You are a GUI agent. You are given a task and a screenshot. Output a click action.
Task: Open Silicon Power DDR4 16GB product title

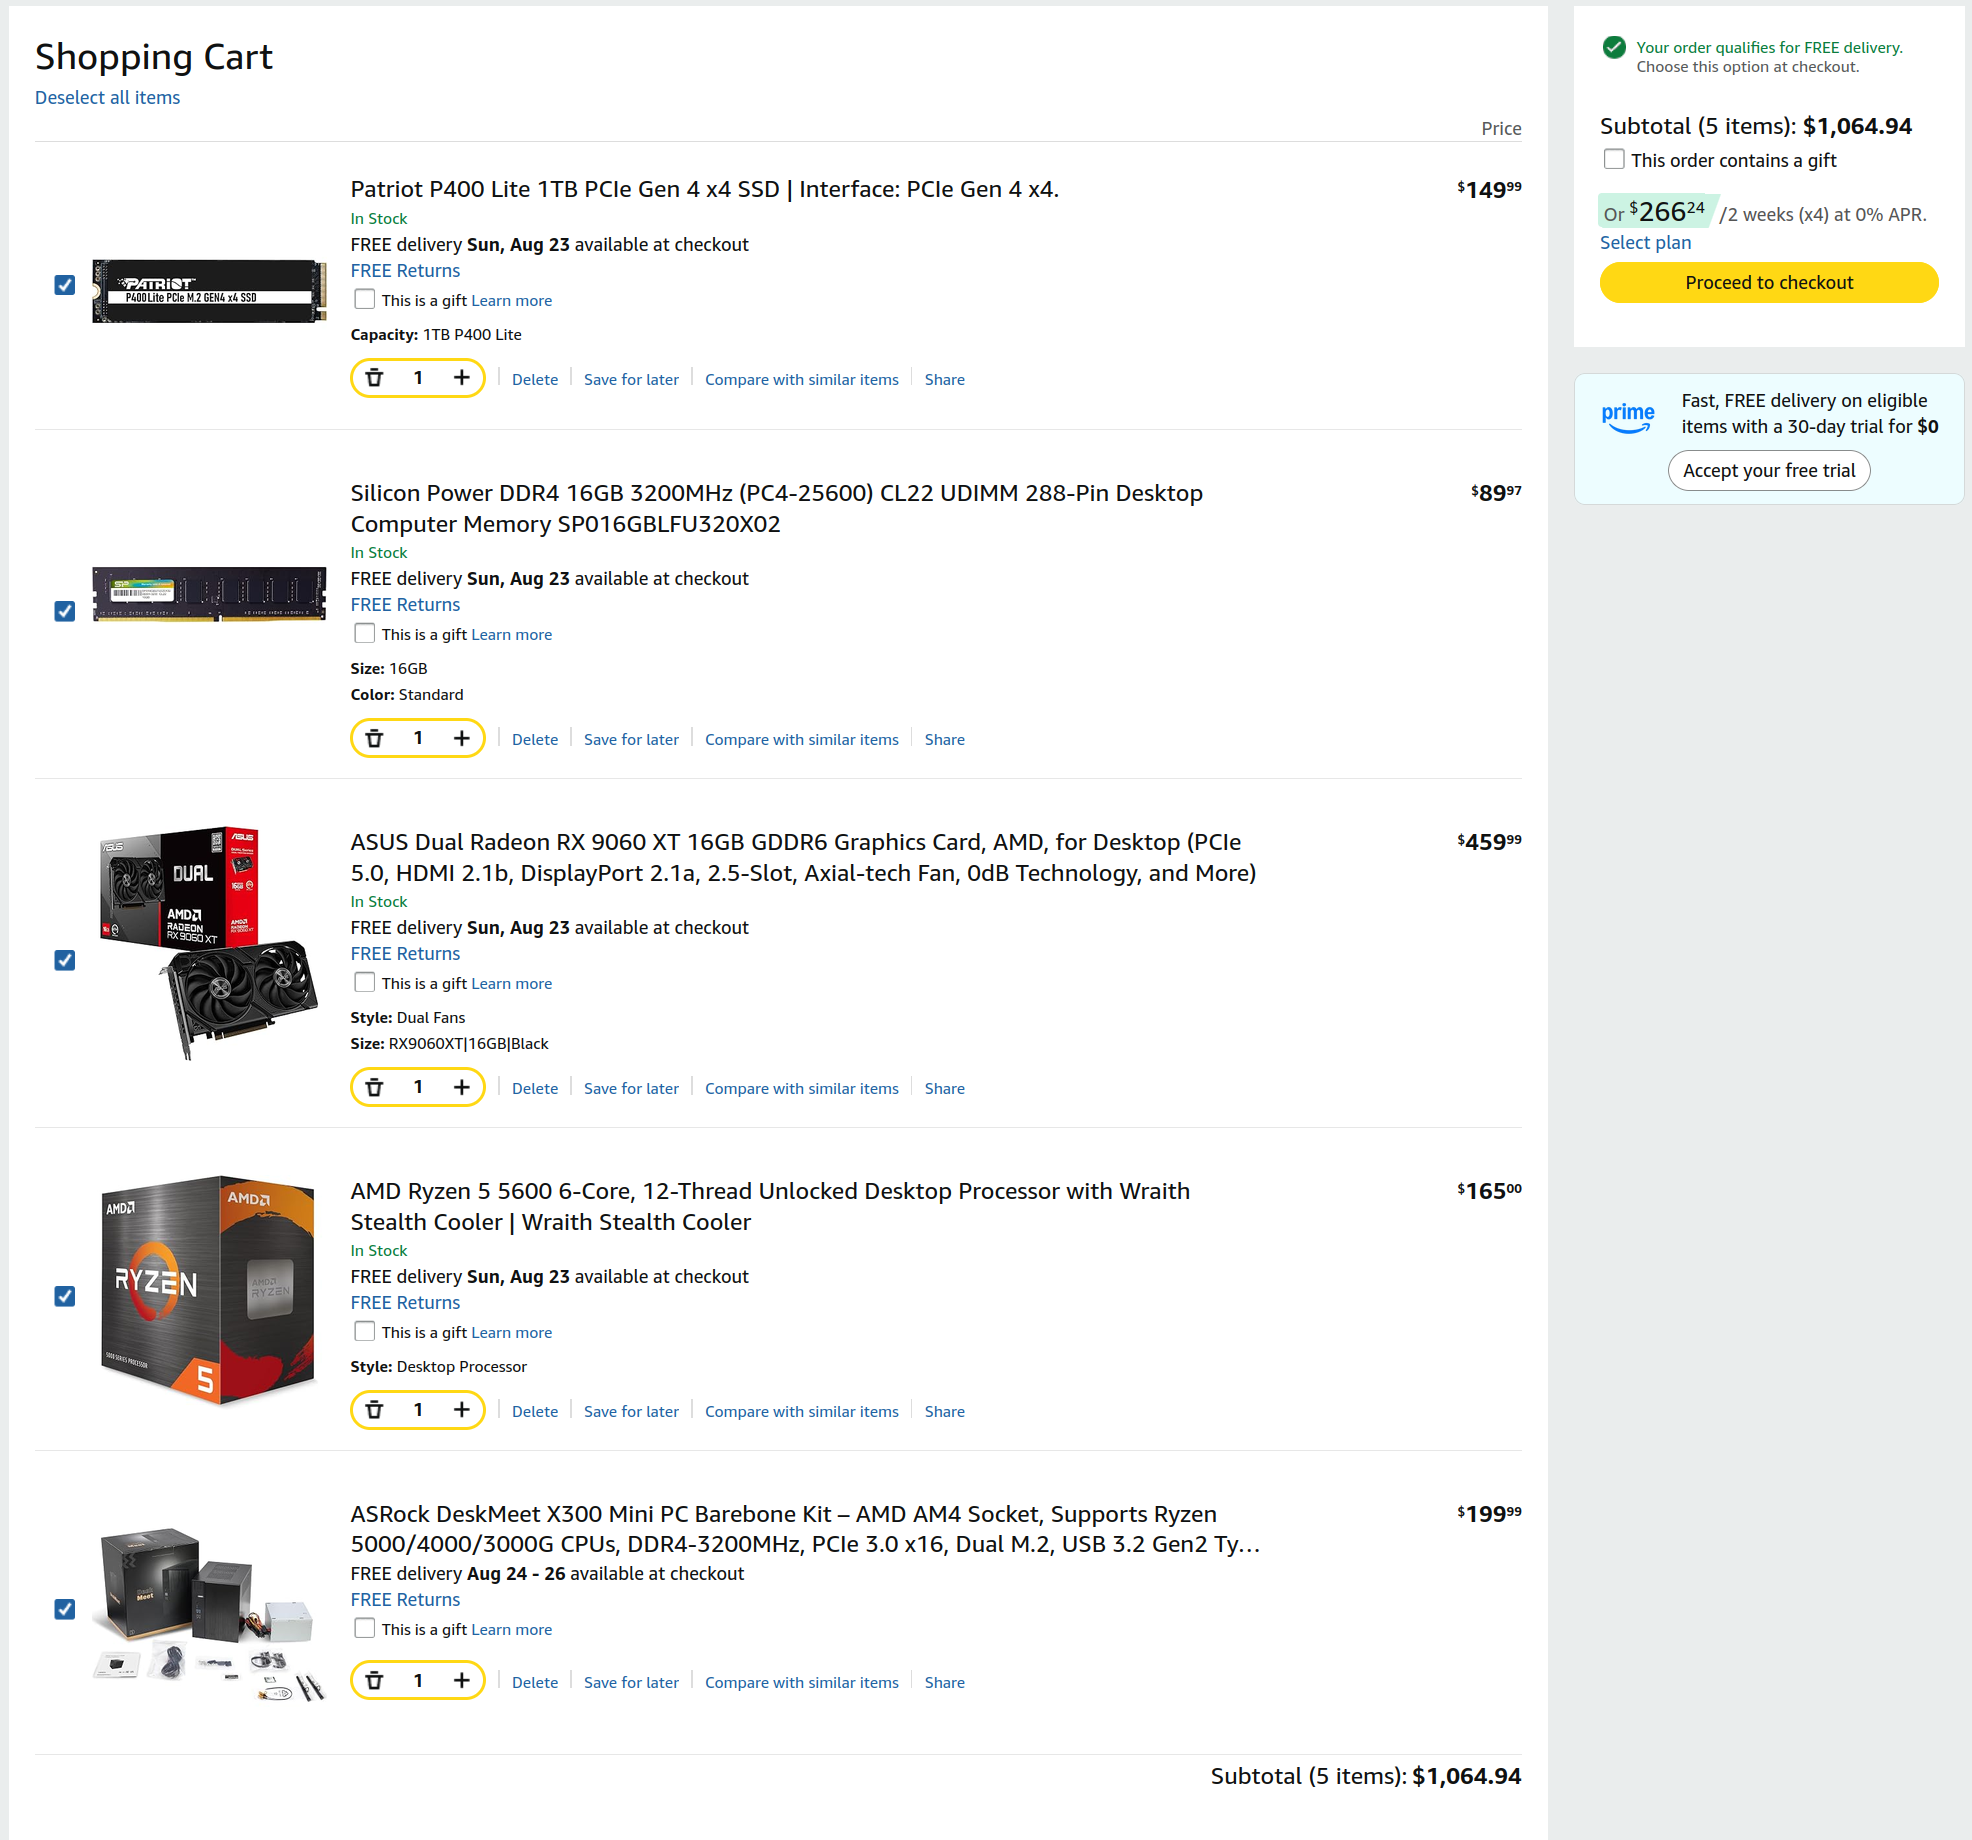pyautogui.click(x=777, y=508)
